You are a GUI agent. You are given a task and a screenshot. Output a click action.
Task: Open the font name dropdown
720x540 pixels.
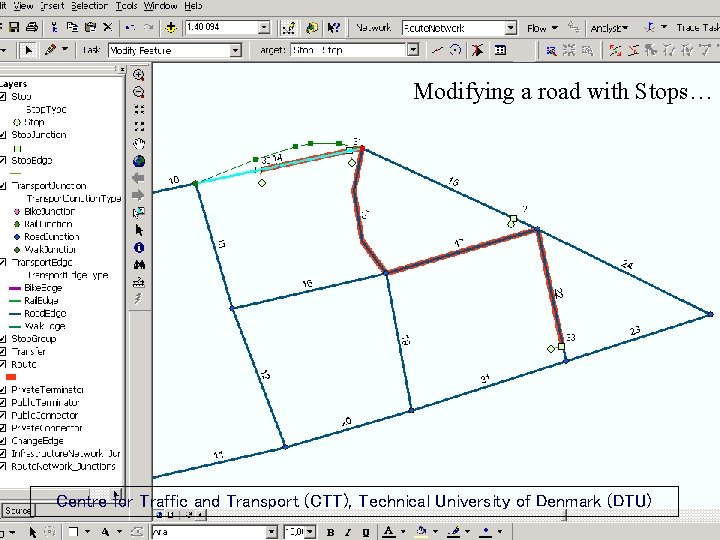(272, 532)
